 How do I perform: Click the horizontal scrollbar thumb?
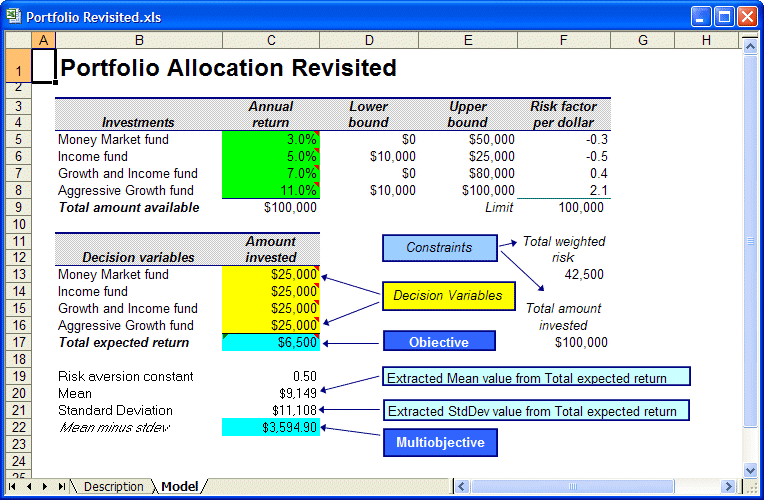[x=573, y=486]
